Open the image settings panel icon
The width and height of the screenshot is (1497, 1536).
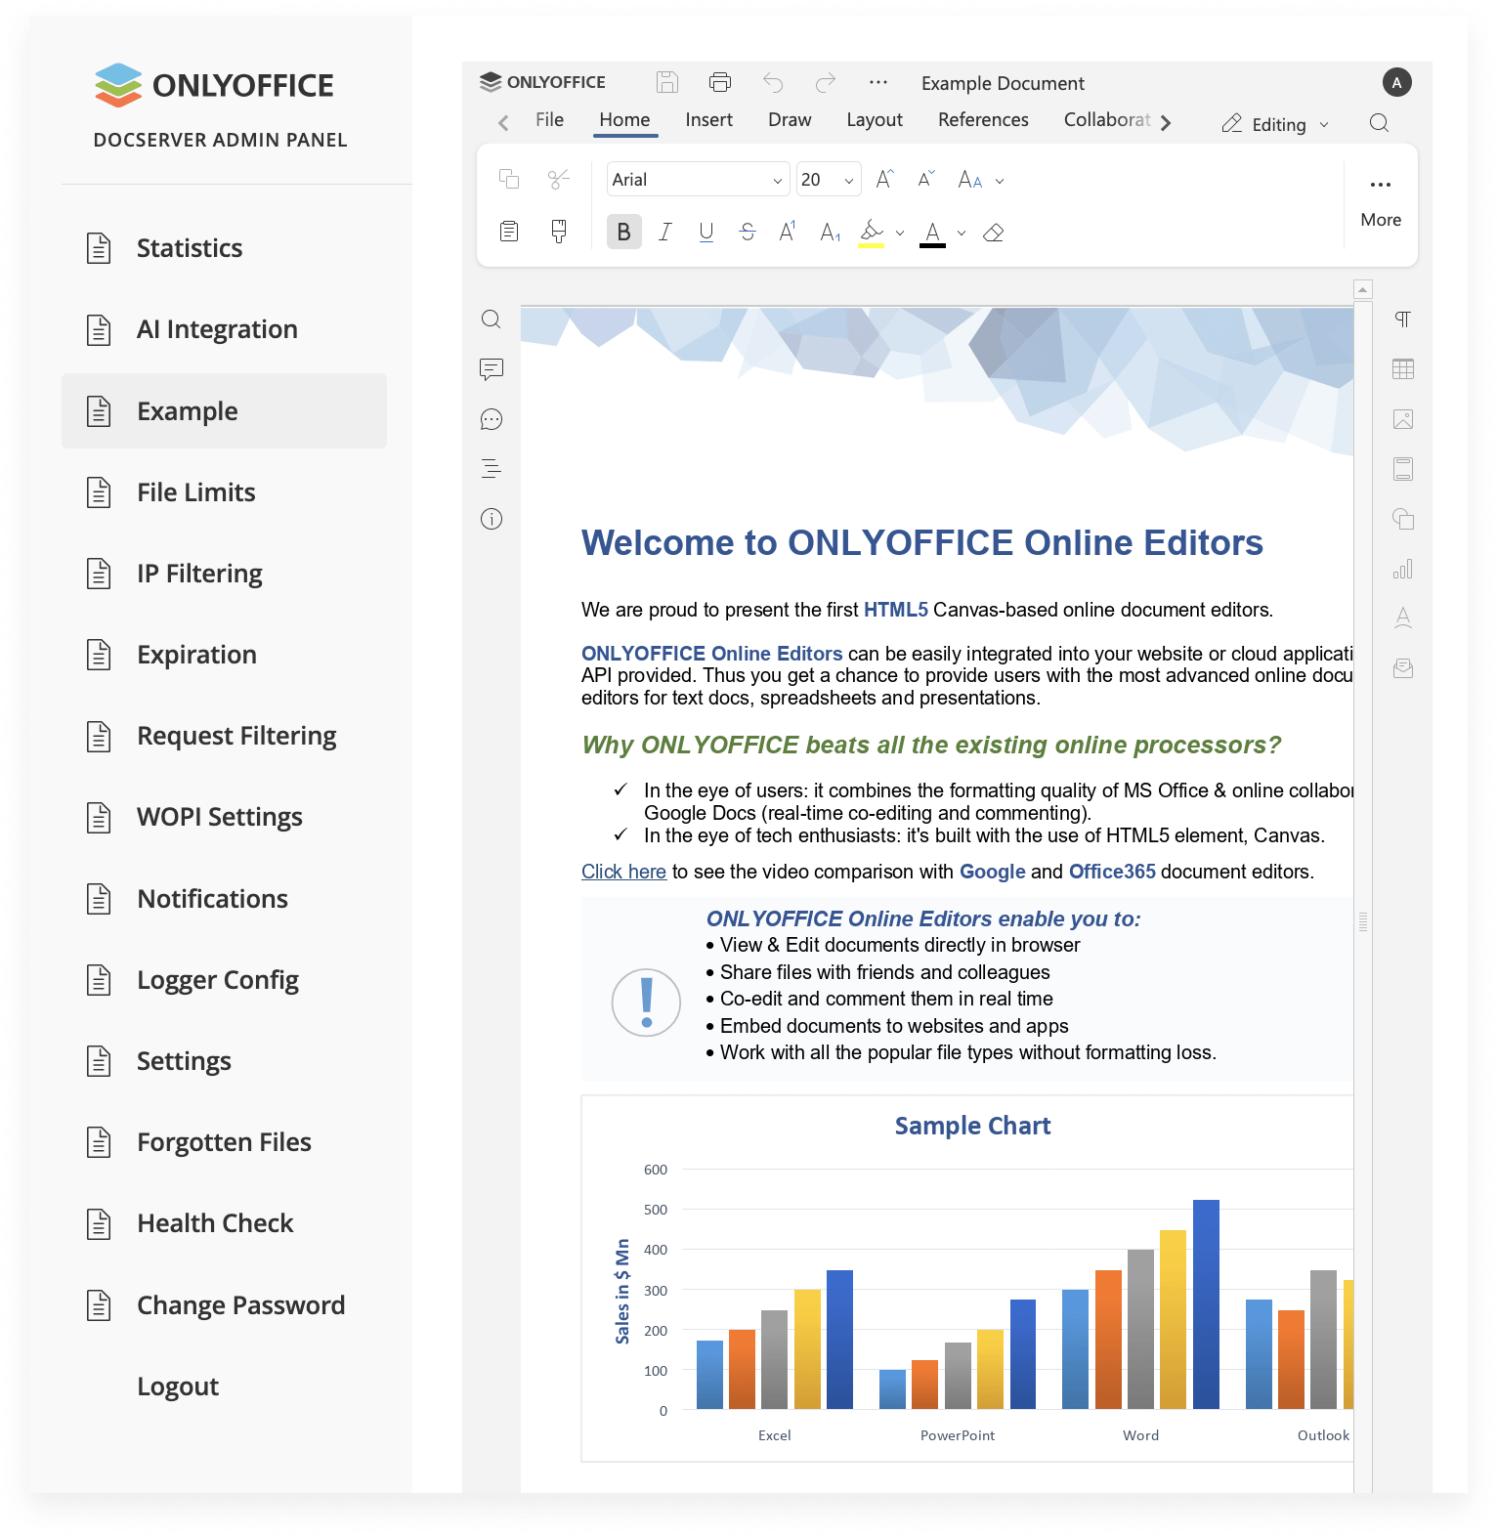pyautogui.click(x=1403, y=417)
